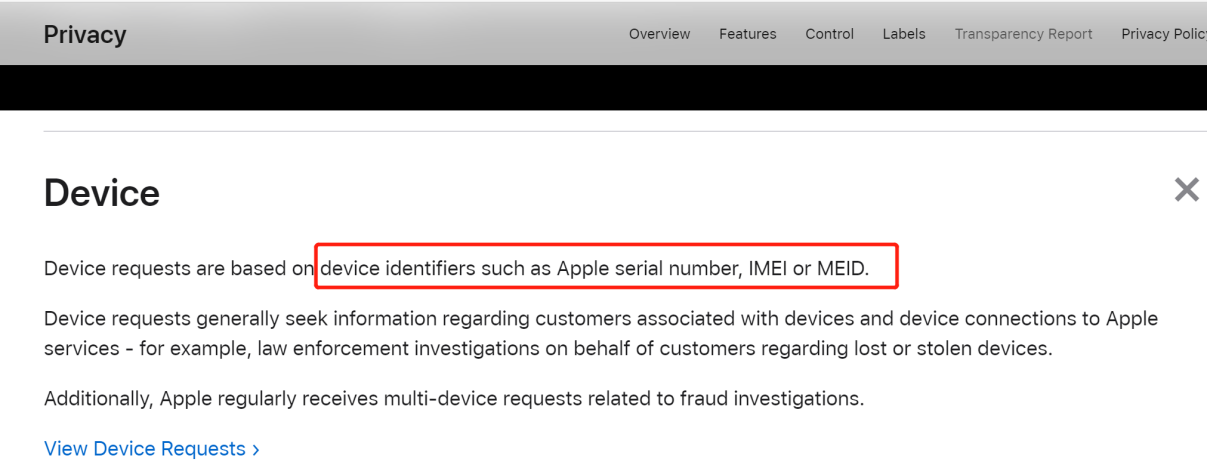This screenshot has width=1207, height=468.
Task: Switch to the Control tab
Action: tap(829, 34)
